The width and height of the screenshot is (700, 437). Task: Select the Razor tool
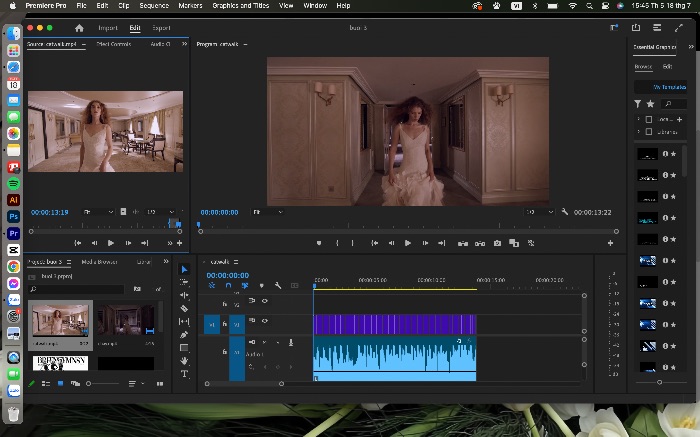tap(184, 308)
